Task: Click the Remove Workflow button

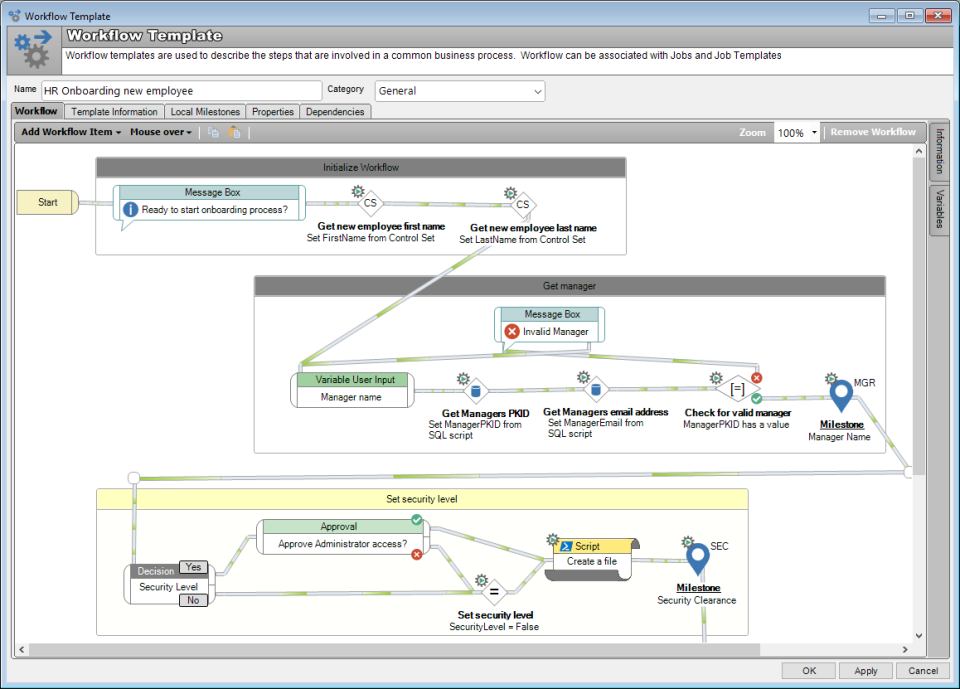Action: [x=875, y=131]
